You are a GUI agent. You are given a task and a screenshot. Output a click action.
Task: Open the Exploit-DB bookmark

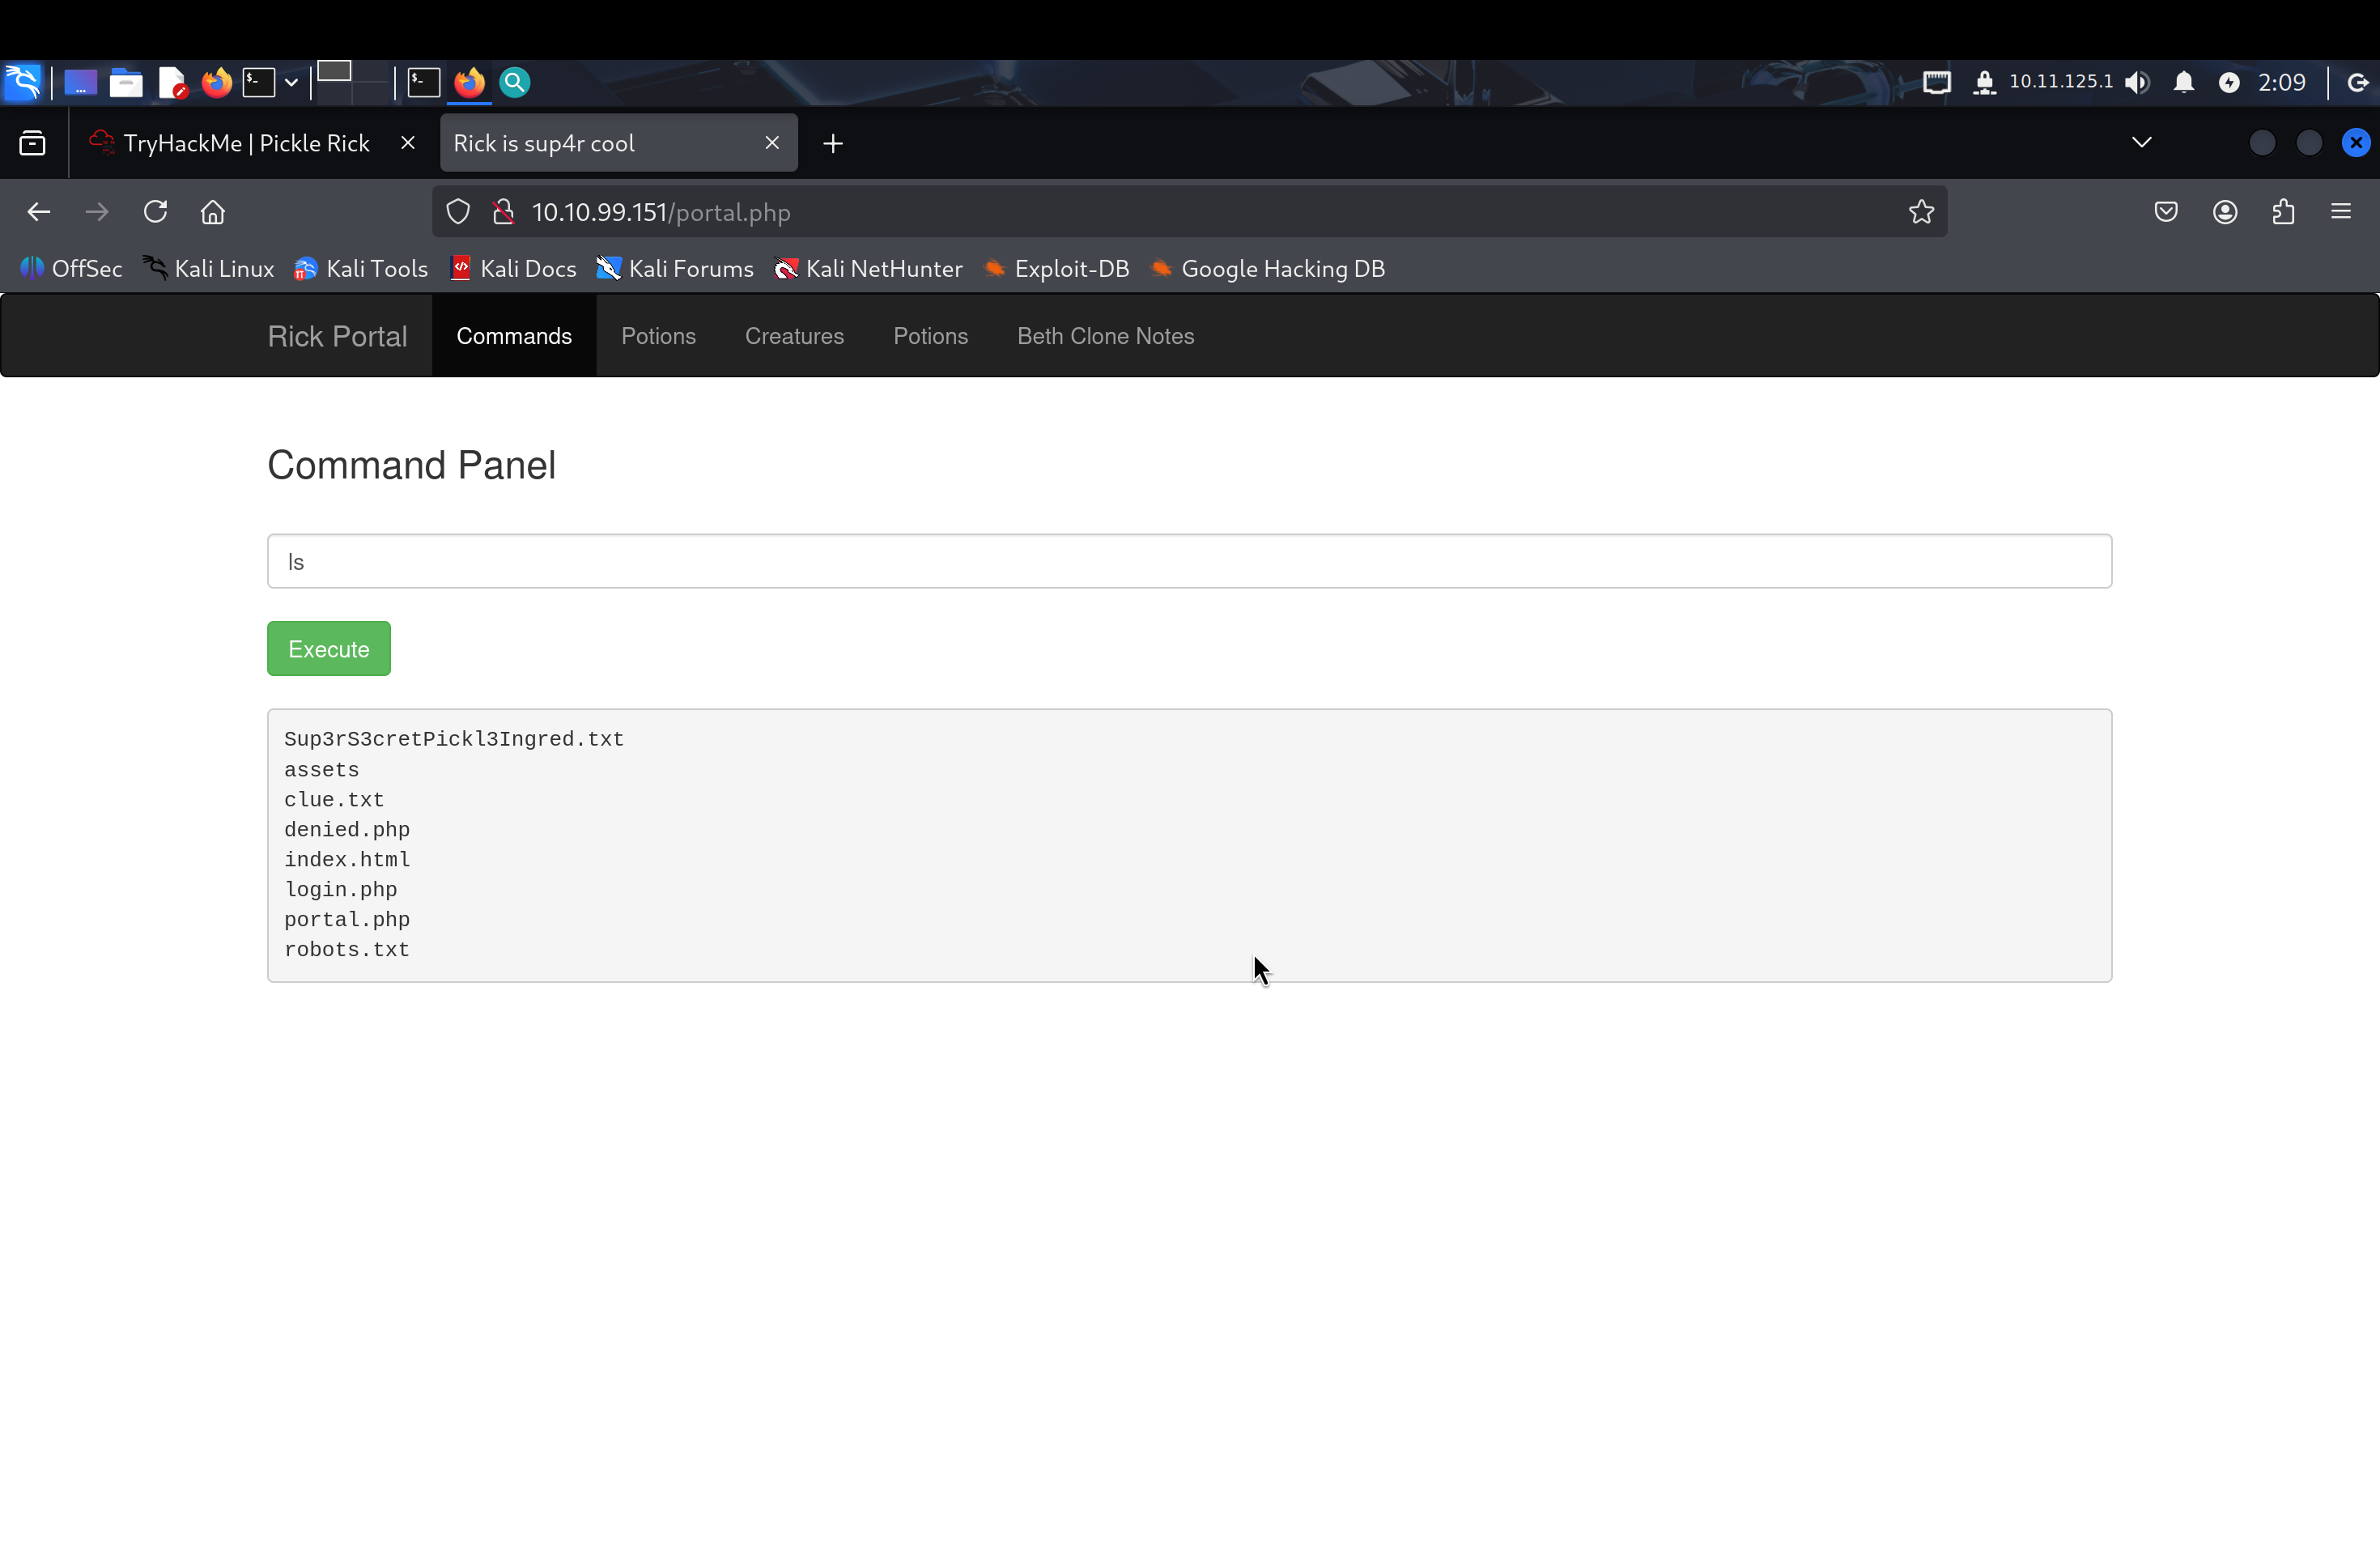coord(1056,269)
